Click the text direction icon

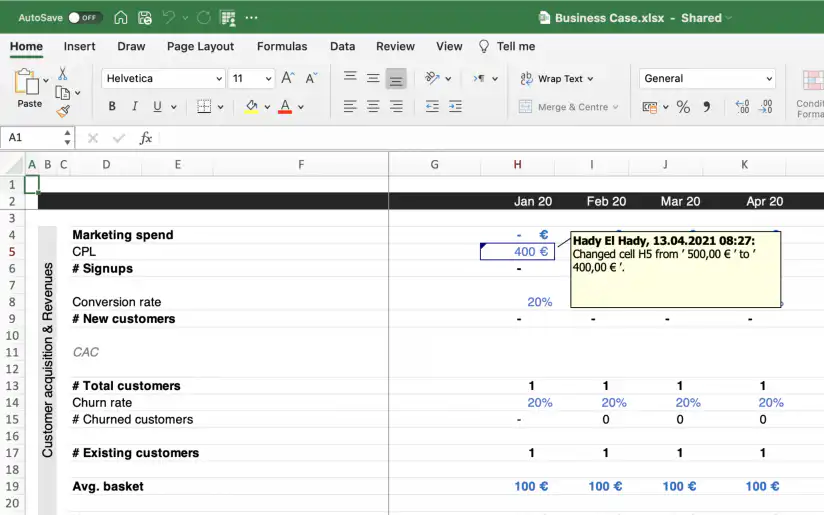479,78
